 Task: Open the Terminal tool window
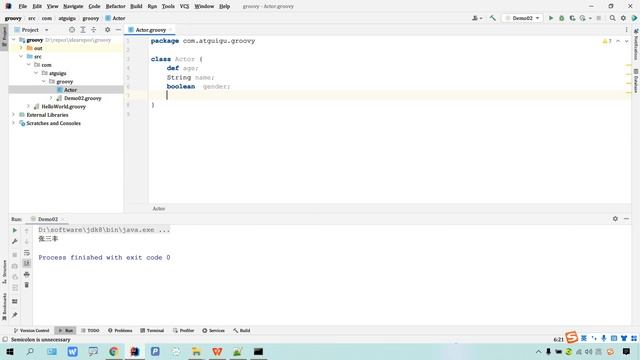coord(152,330)
